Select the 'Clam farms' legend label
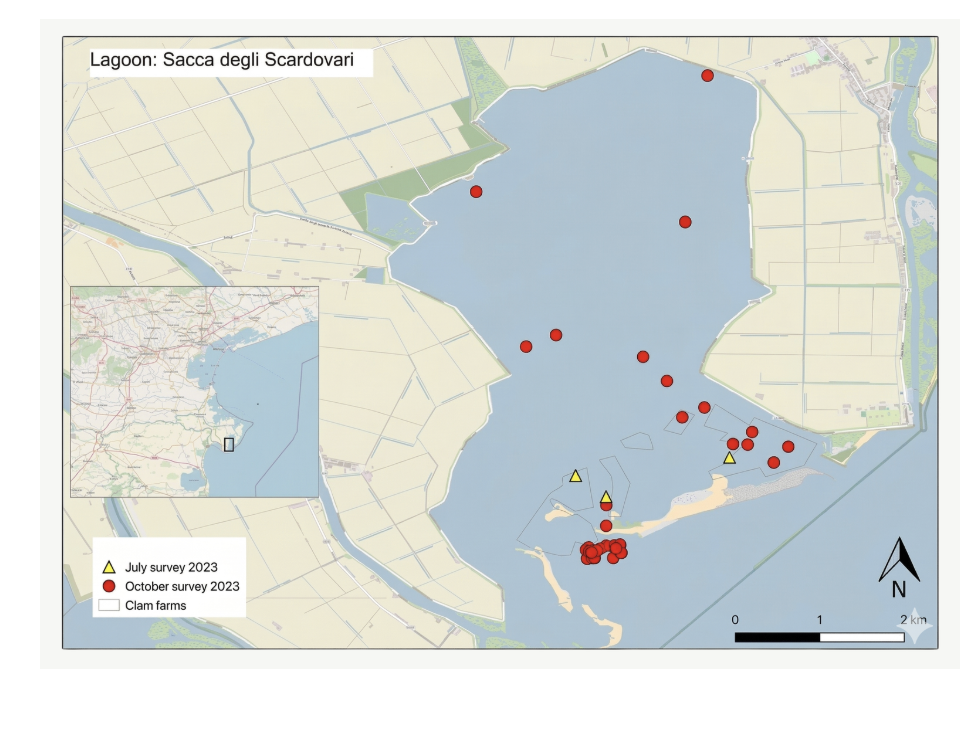Image resolution: width=974 pixels, height=736 pixels. pos(155,606)
